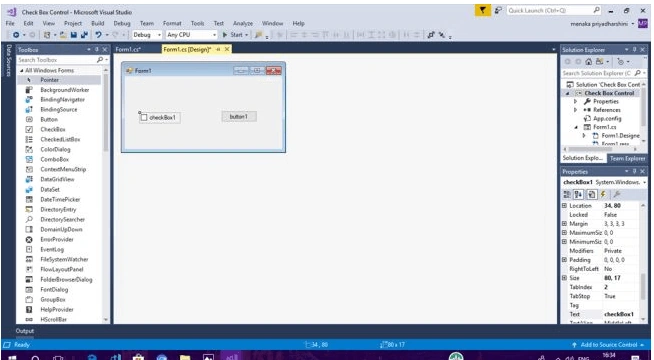Expand the Size property row
This screenshot has width=654, height=360.
point(564,278)
